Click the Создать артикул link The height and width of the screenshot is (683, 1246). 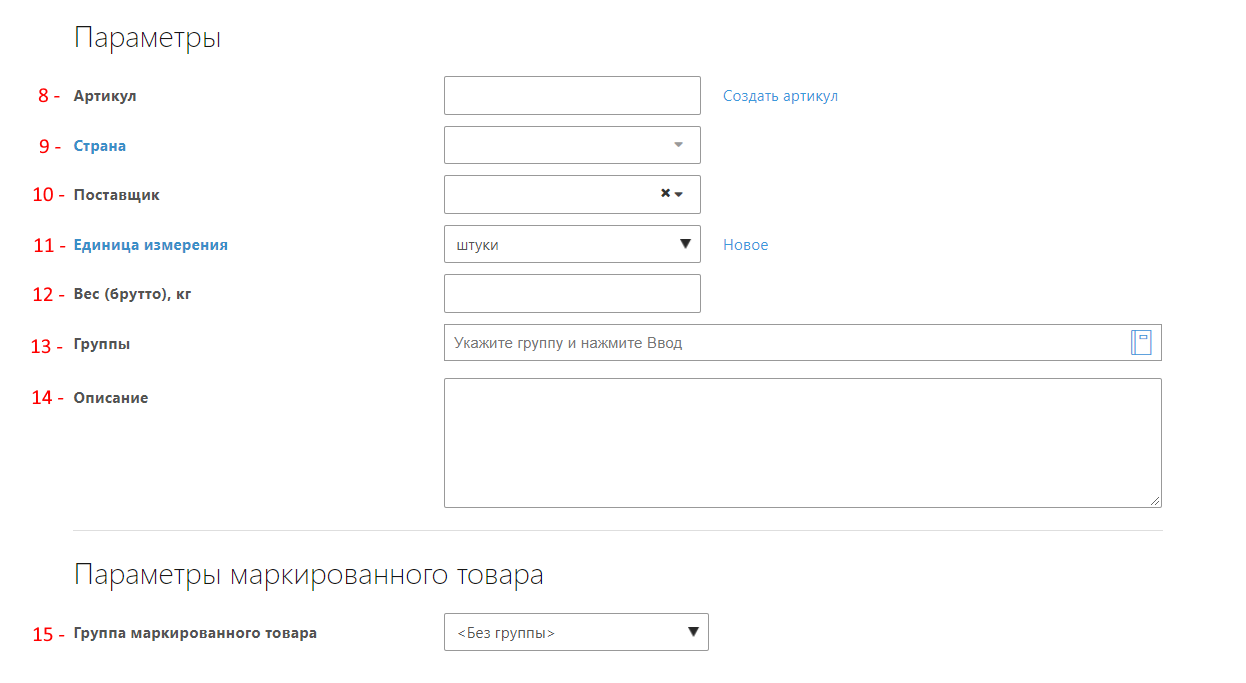coord(780,96)
